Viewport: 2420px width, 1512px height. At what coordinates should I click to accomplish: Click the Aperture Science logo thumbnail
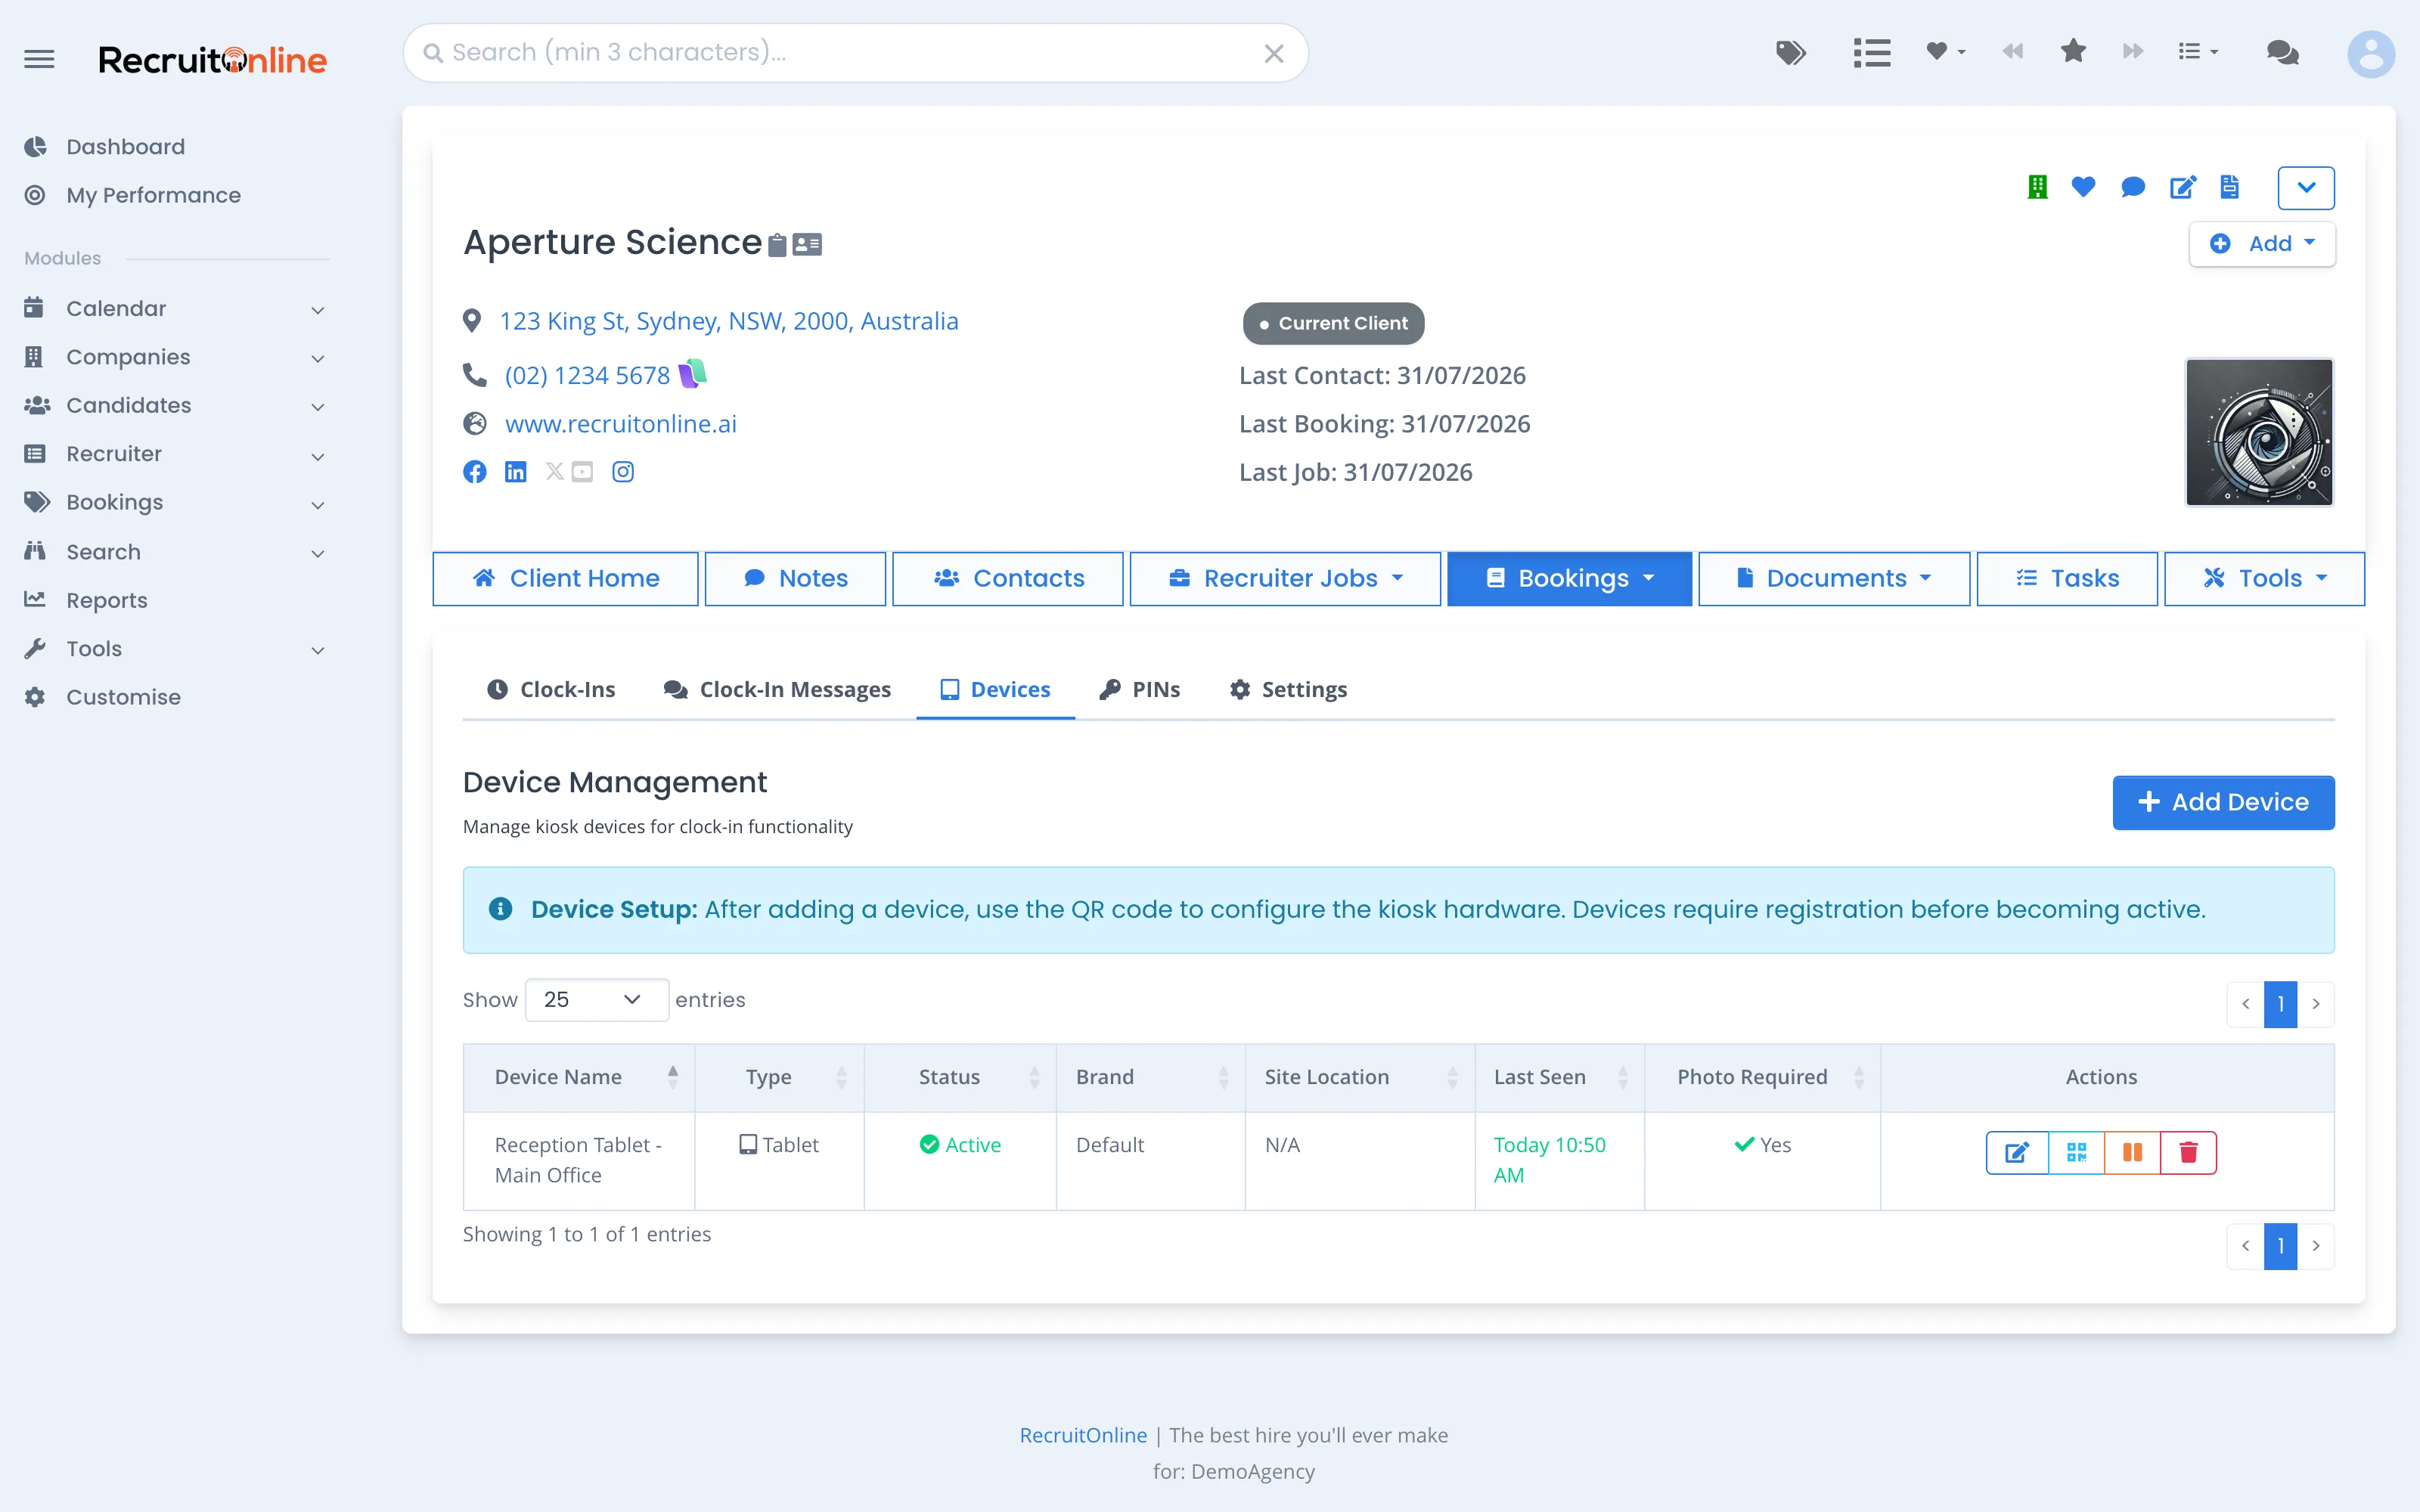coord(2259,432)
